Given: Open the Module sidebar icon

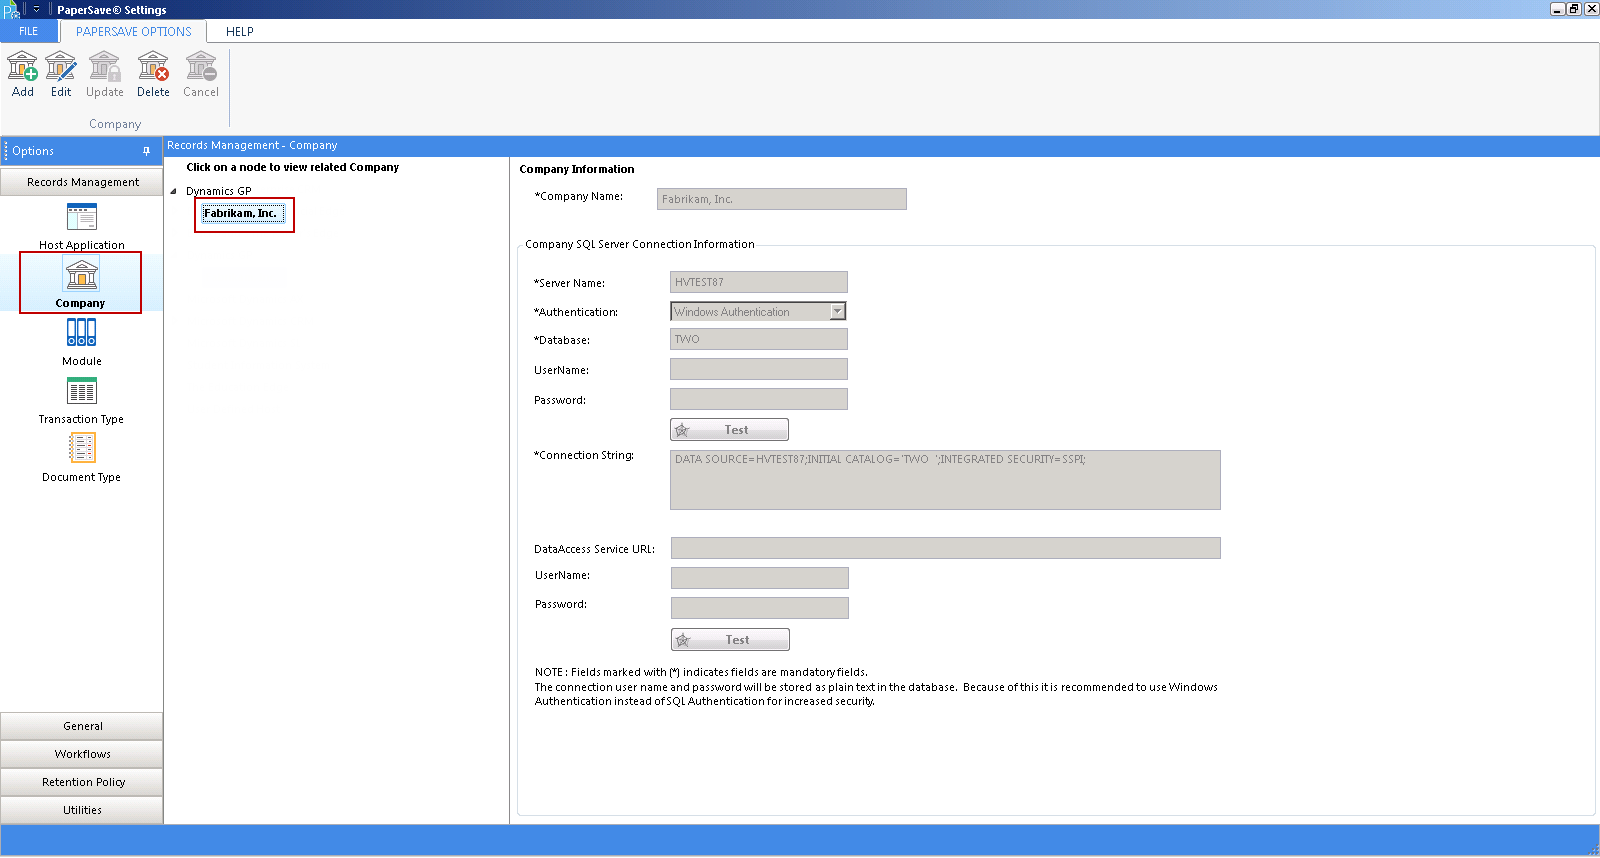Looking at the screenshot, I should 82,342.
